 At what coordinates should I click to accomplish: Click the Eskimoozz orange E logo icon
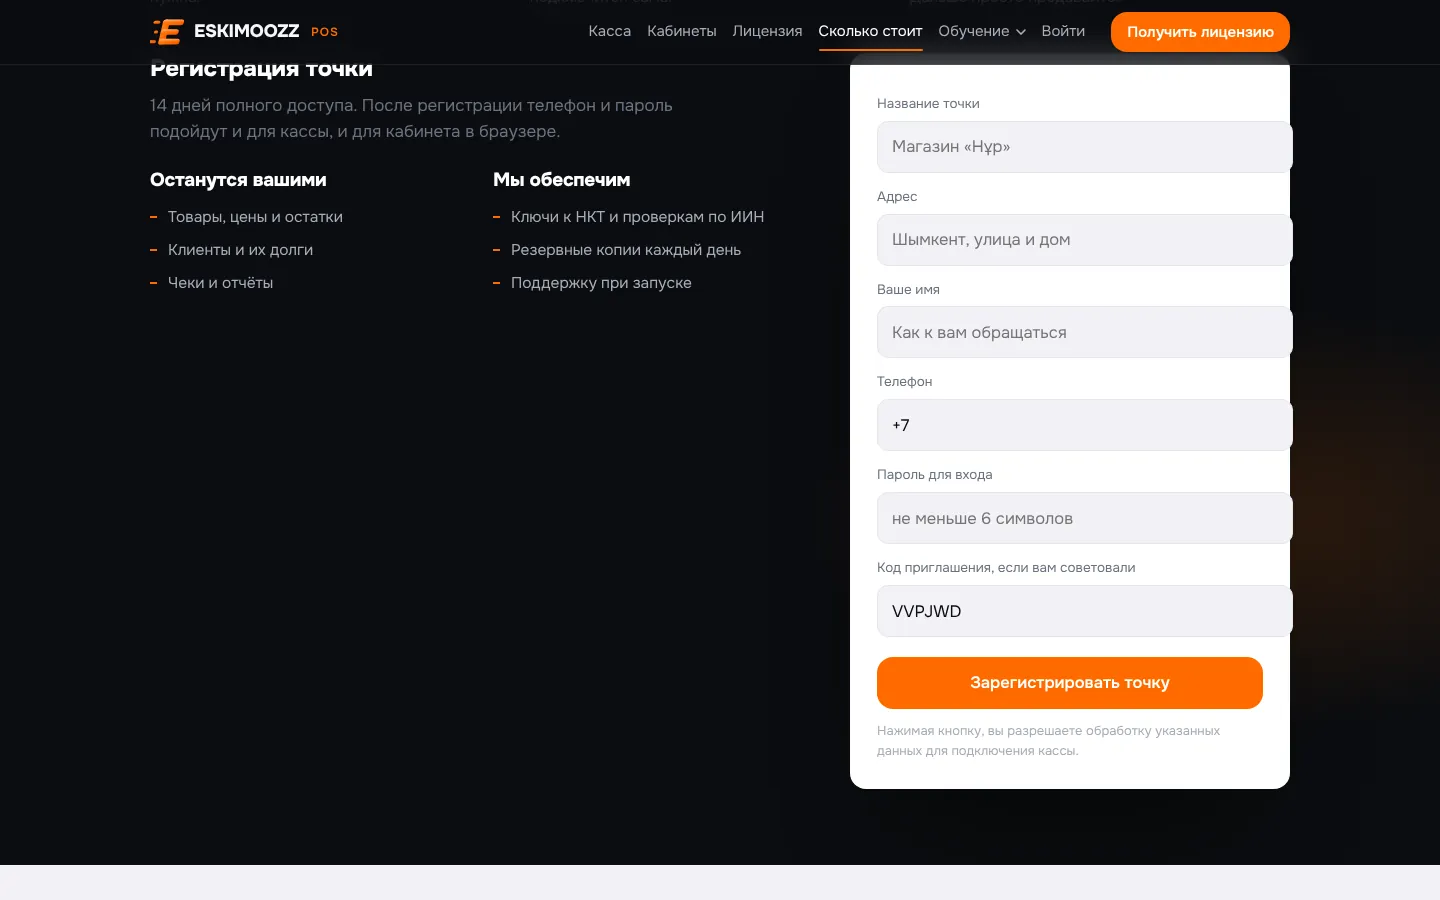coord(167,32)
